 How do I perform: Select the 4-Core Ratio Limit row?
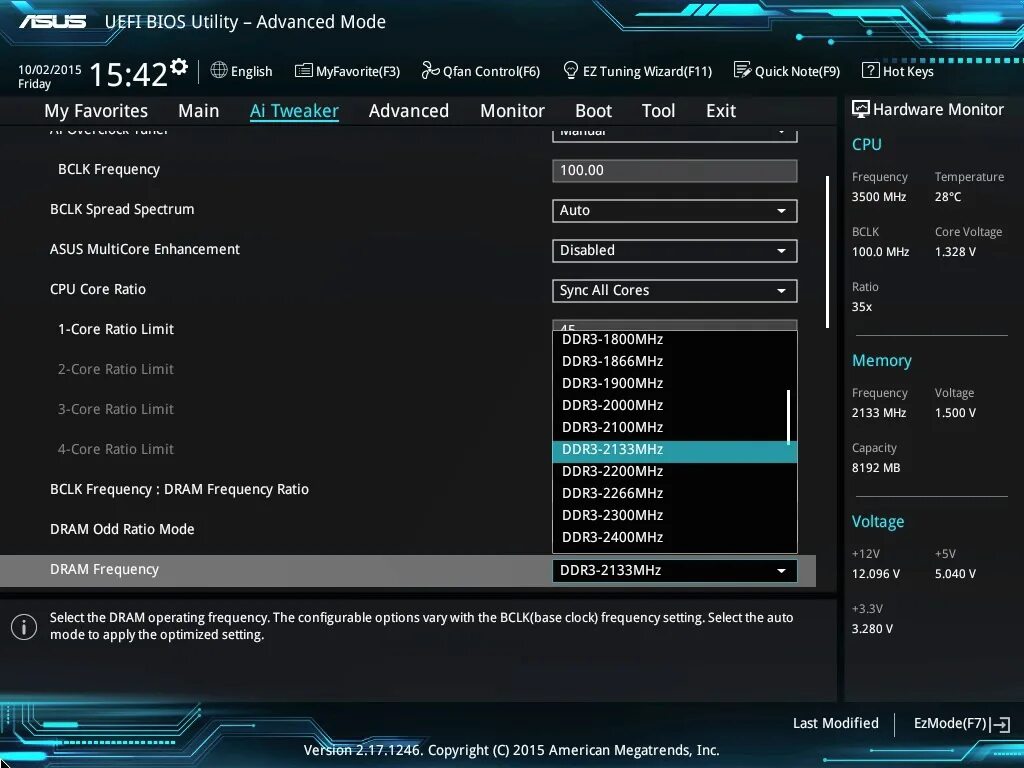point(116,449)
